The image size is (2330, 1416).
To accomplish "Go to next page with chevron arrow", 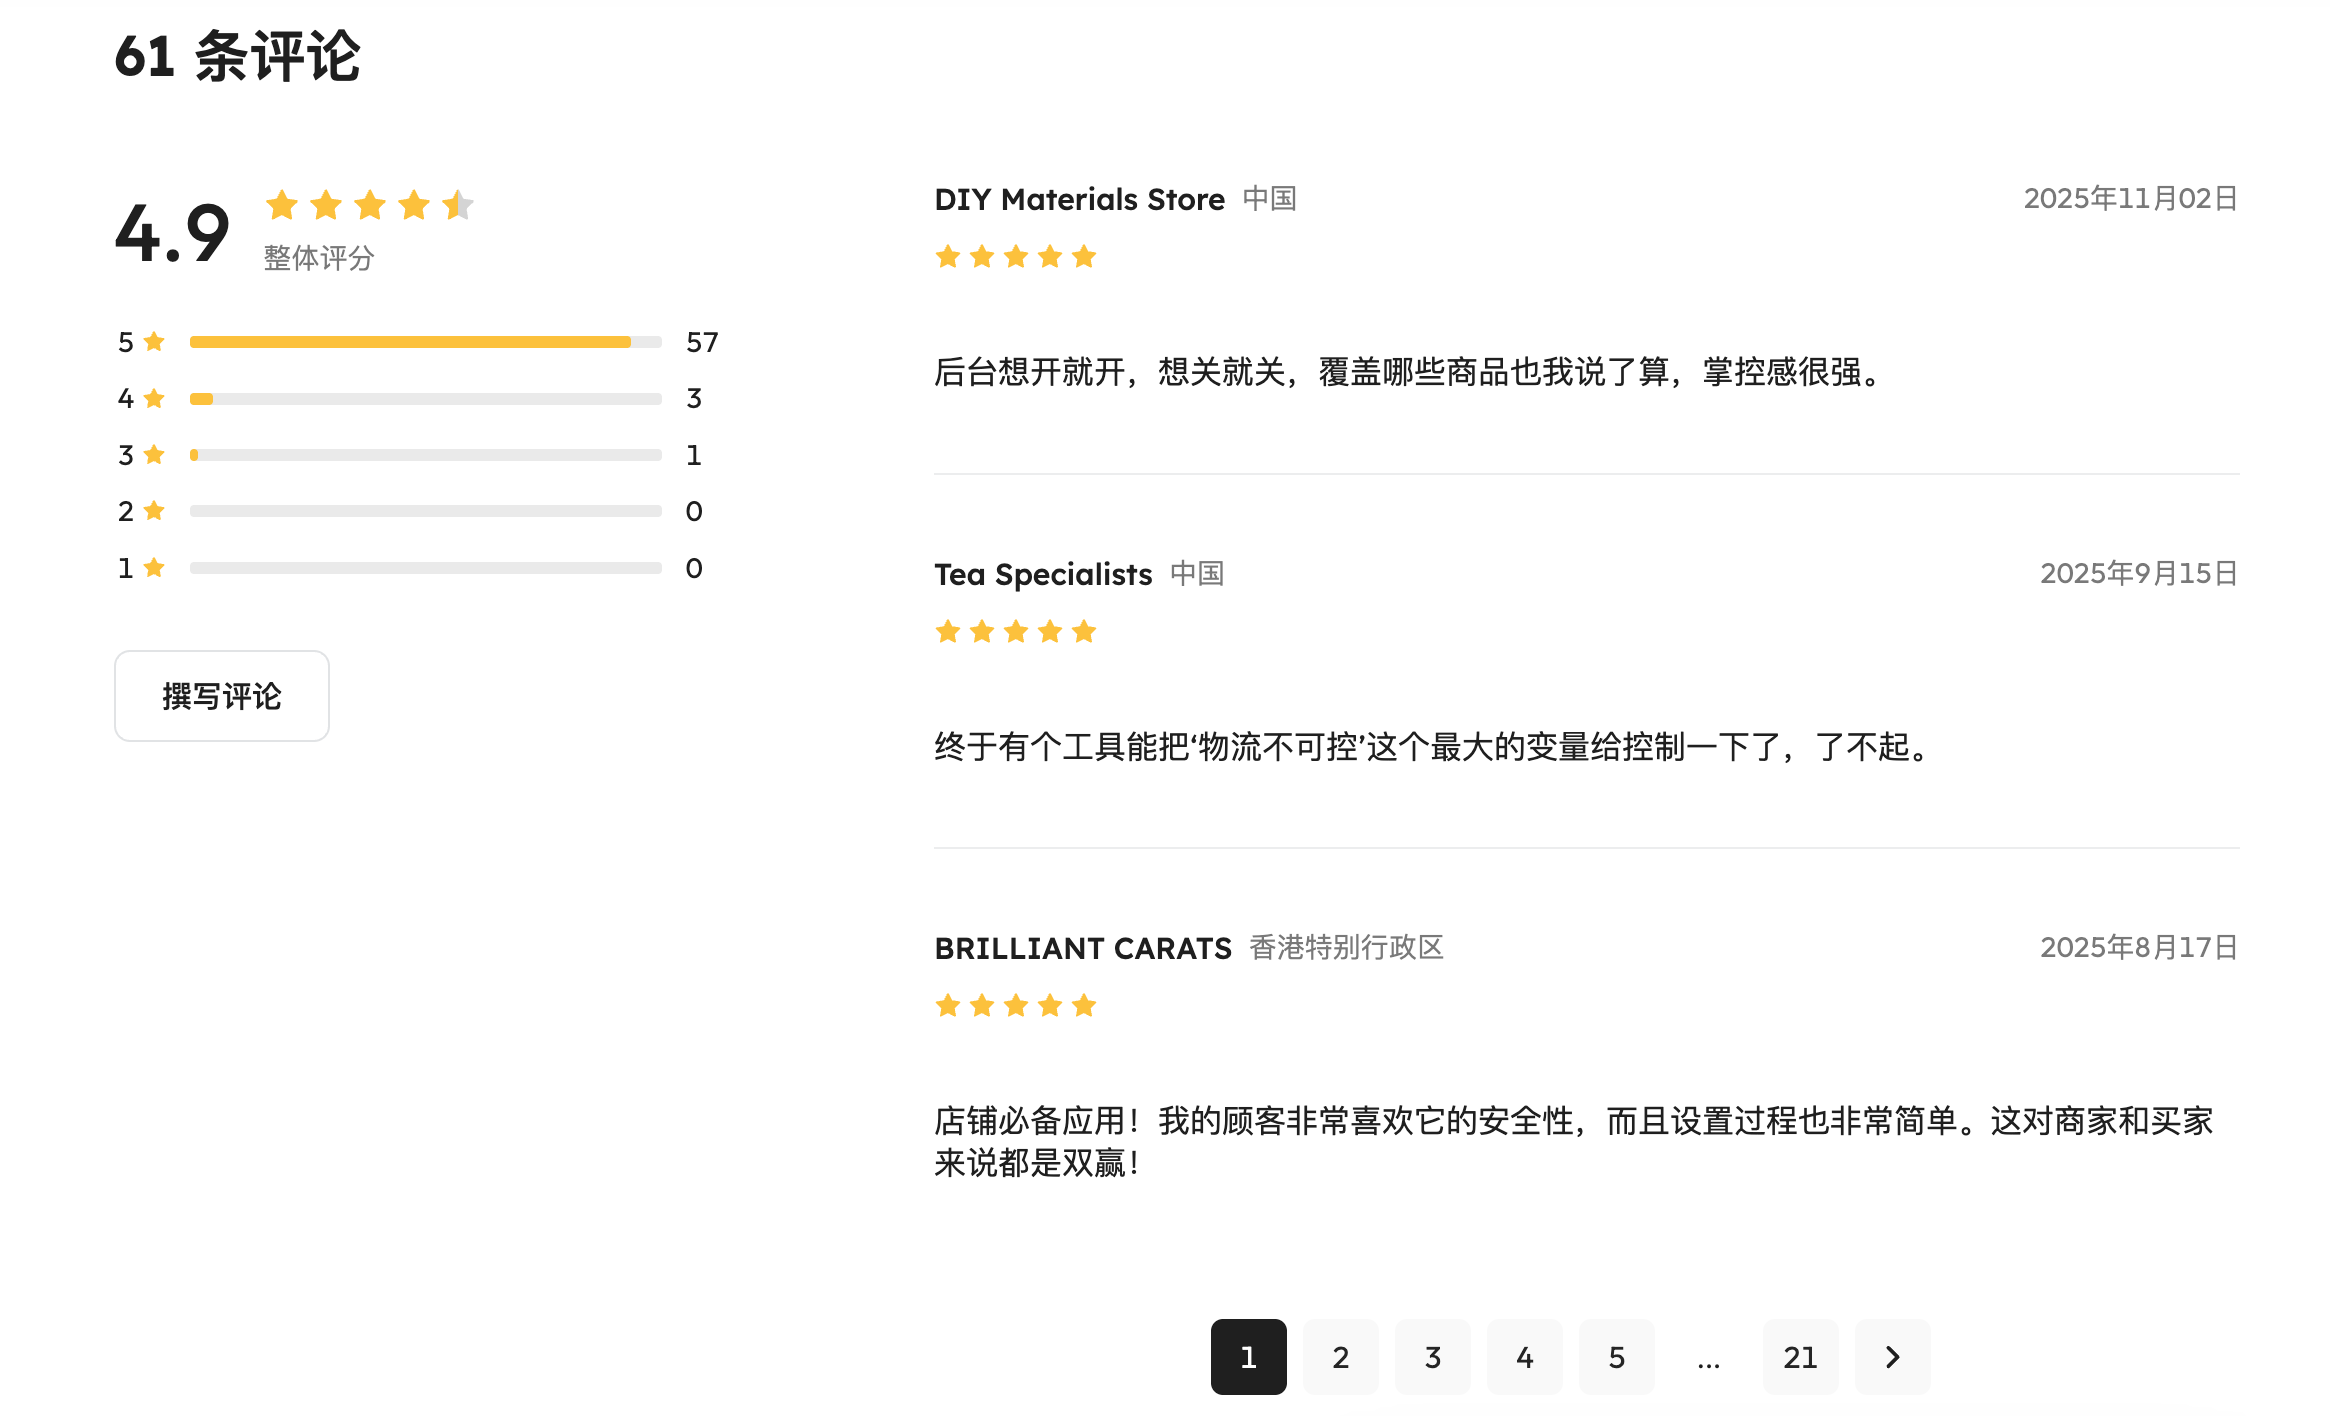I will (x=1891, y=1357).
